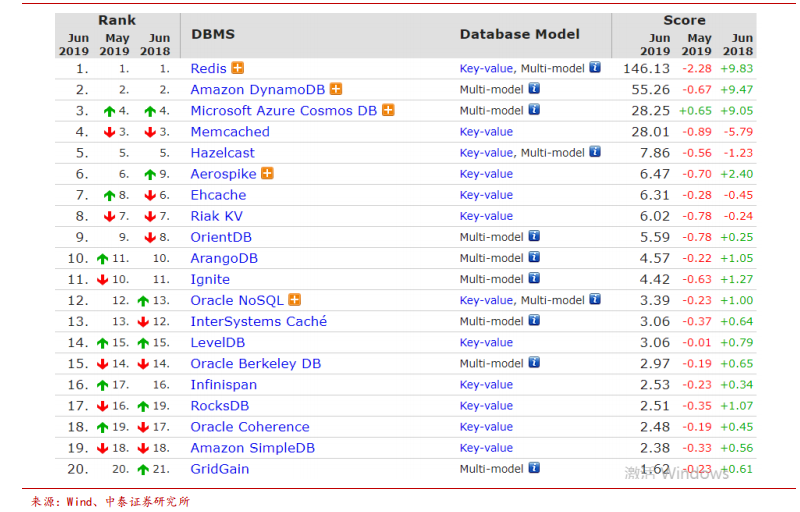Open the info icon in the Cosmos DB row
Image resolution: width=800 pixels, height=512 pixels.
click(534, 110)
